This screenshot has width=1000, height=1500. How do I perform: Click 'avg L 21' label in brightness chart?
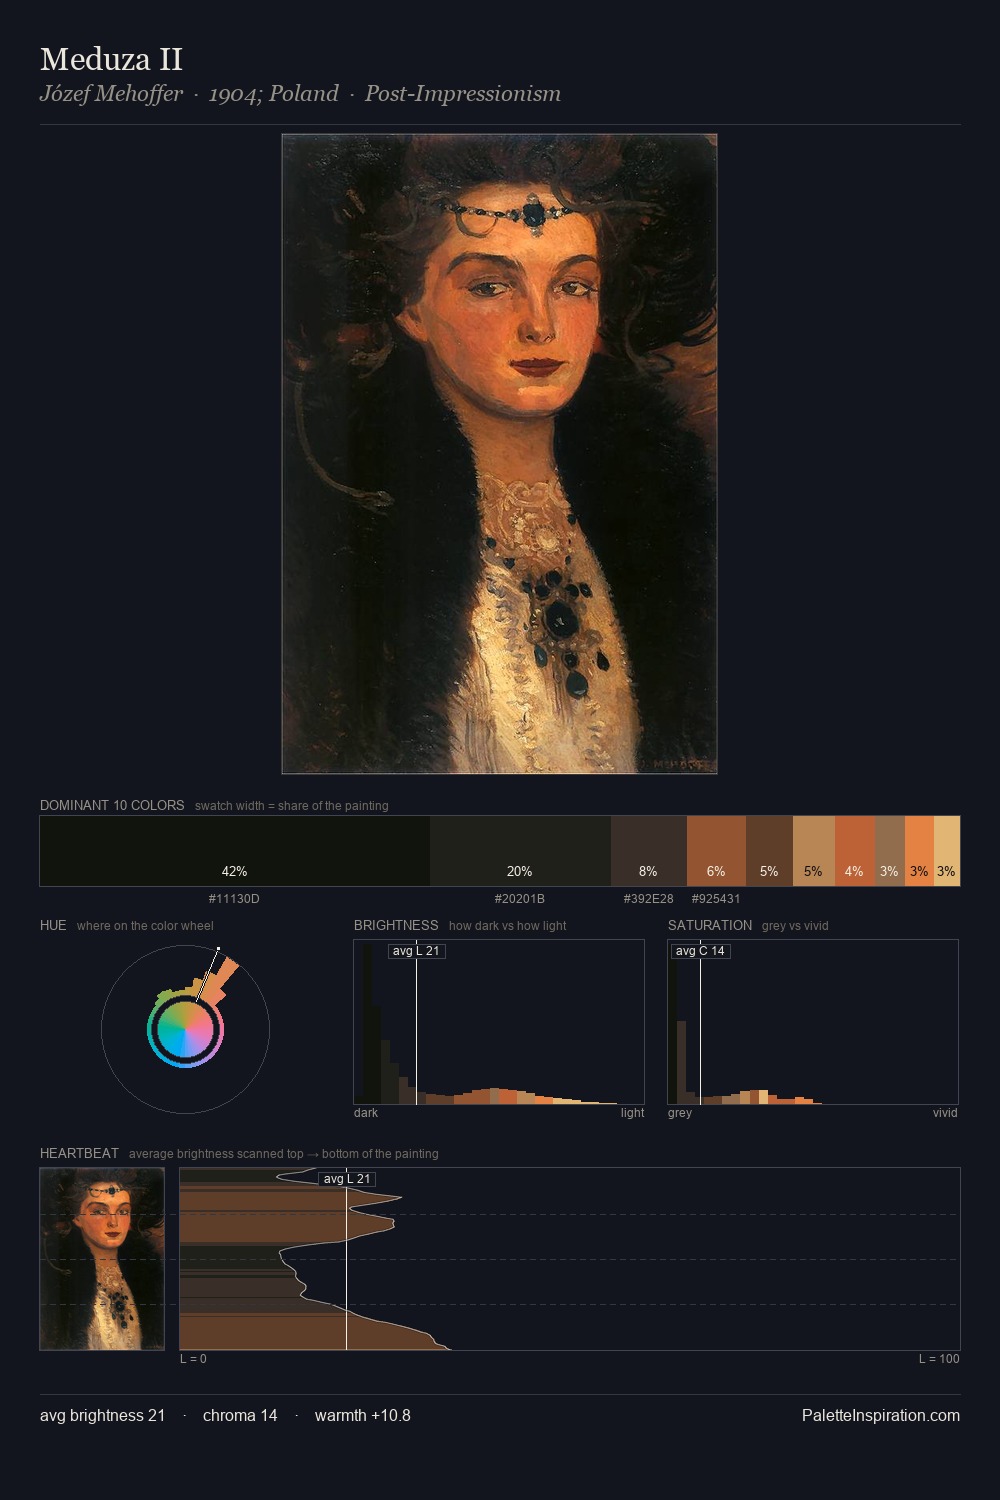tap(417, 951)
